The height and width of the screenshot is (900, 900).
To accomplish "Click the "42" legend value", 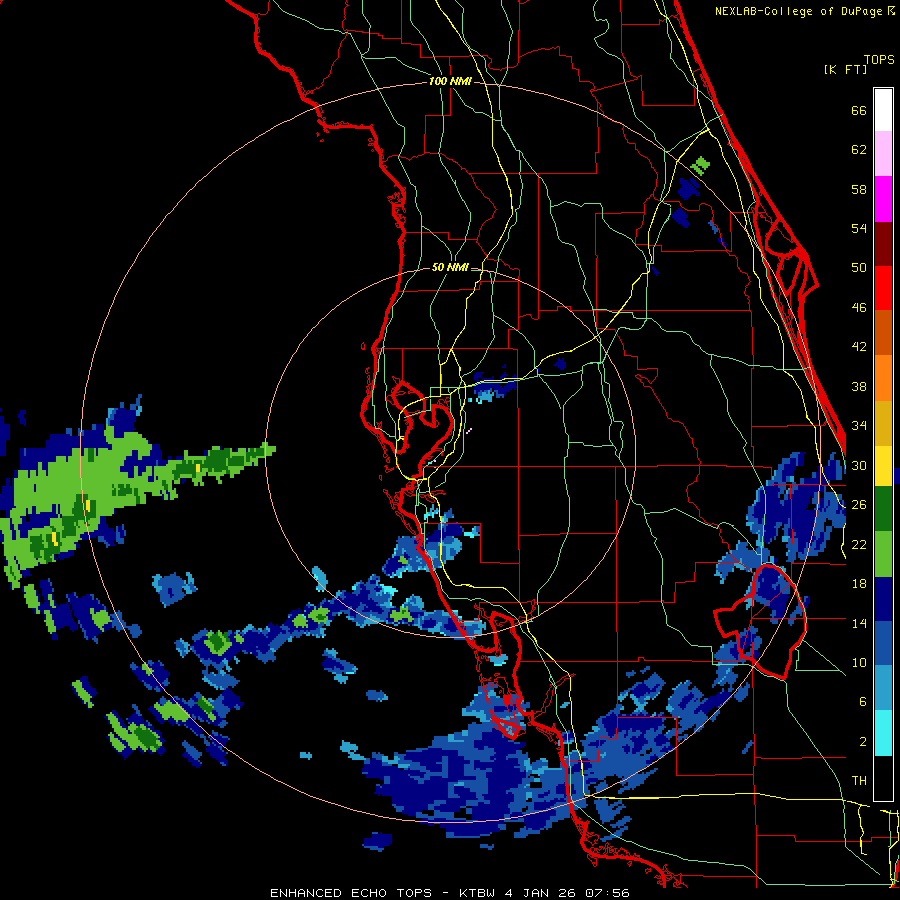I will pyautogui.click(x=859, y=347).
